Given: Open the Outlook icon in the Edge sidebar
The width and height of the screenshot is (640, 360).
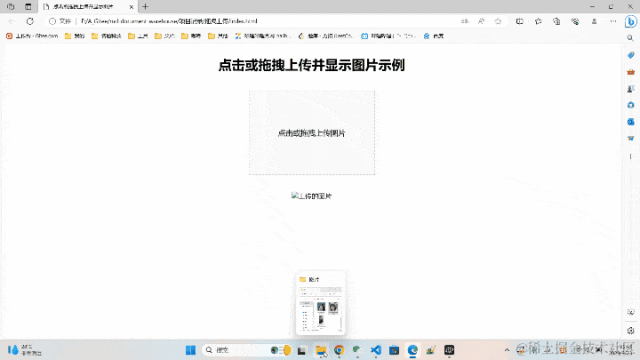Looking at the screenshot, I should tap(631, 122).
